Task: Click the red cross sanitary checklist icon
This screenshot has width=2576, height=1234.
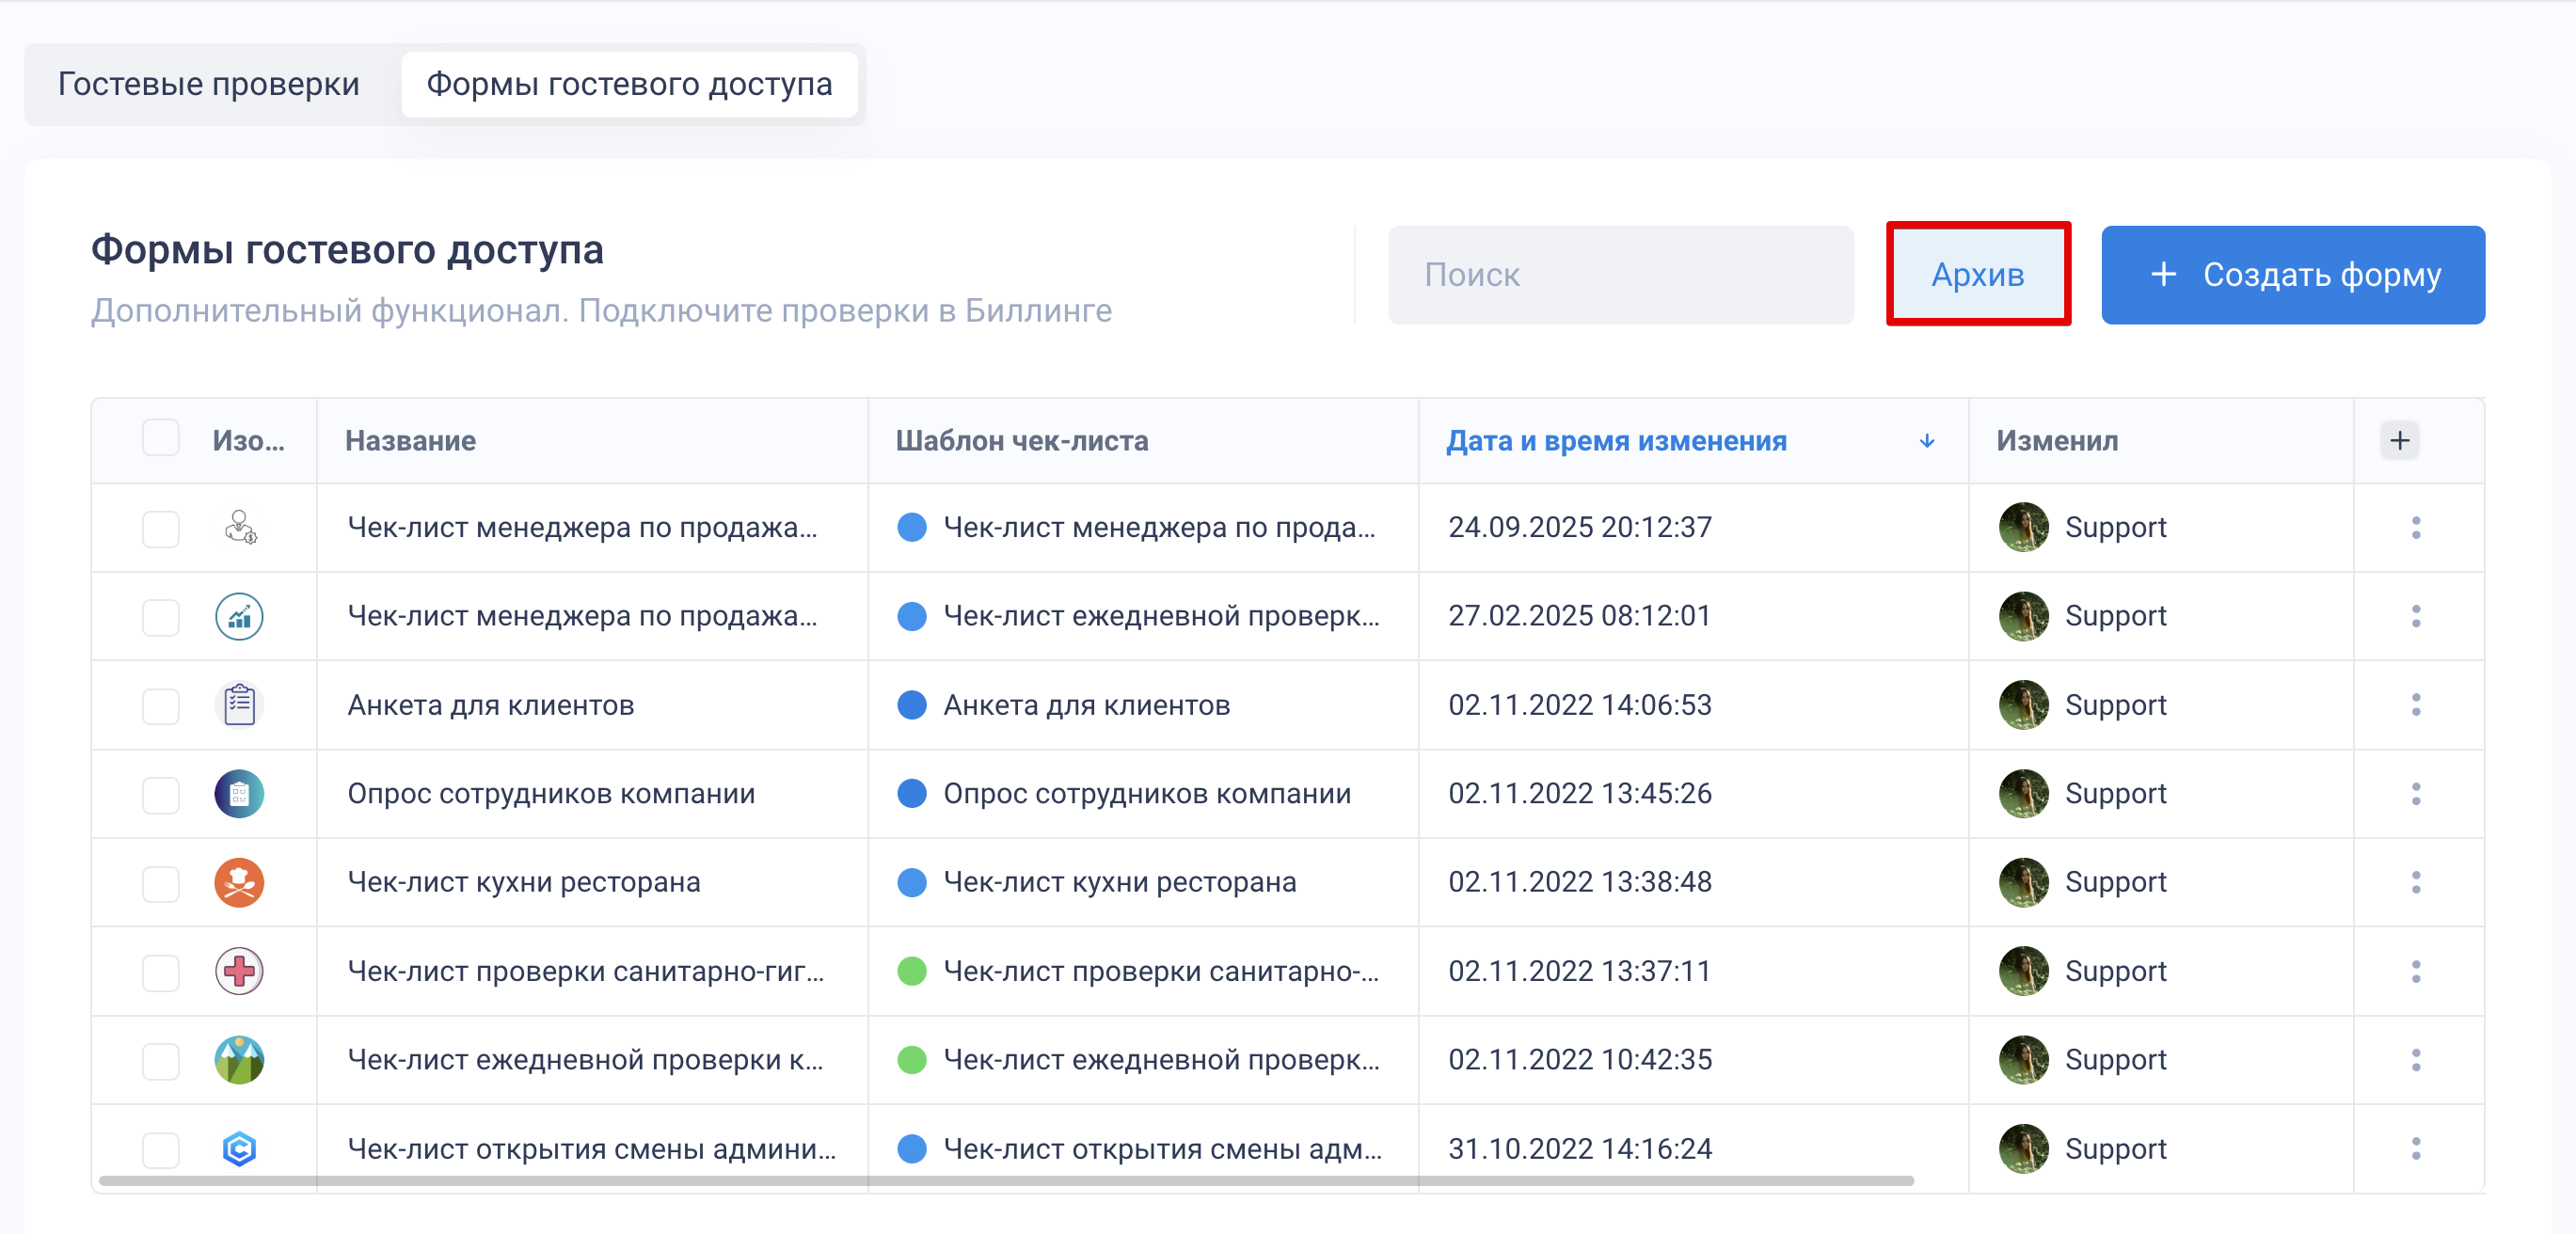Action: (239, 971)
